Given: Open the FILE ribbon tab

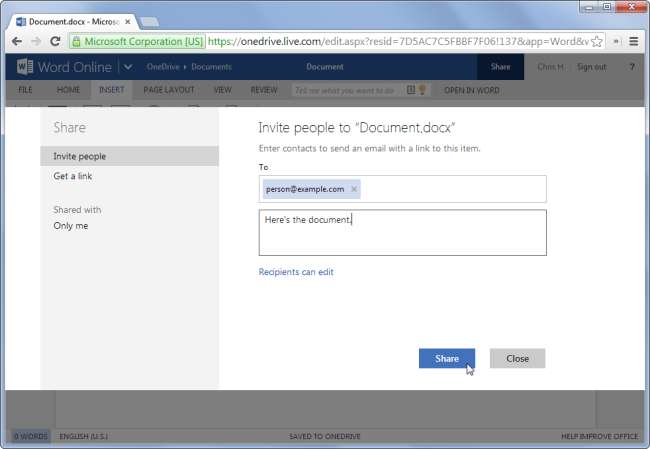Looking at the screenshot, I should [x=25, y=90].
